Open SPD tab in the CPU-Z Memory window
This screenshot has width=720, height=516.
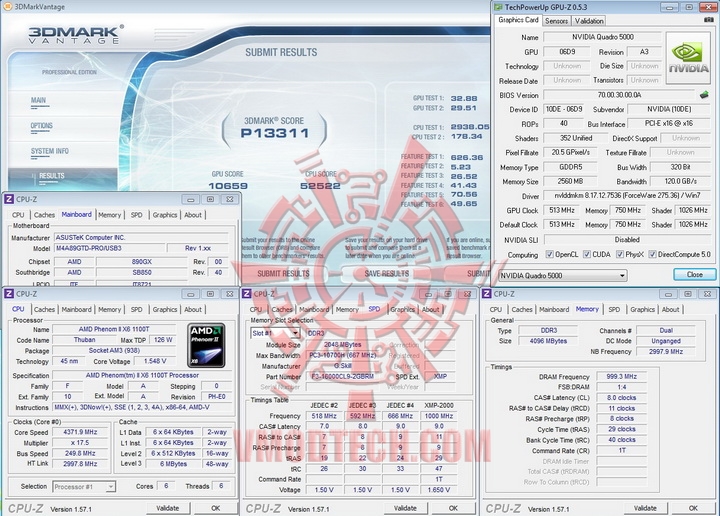[x=614, y=309]
